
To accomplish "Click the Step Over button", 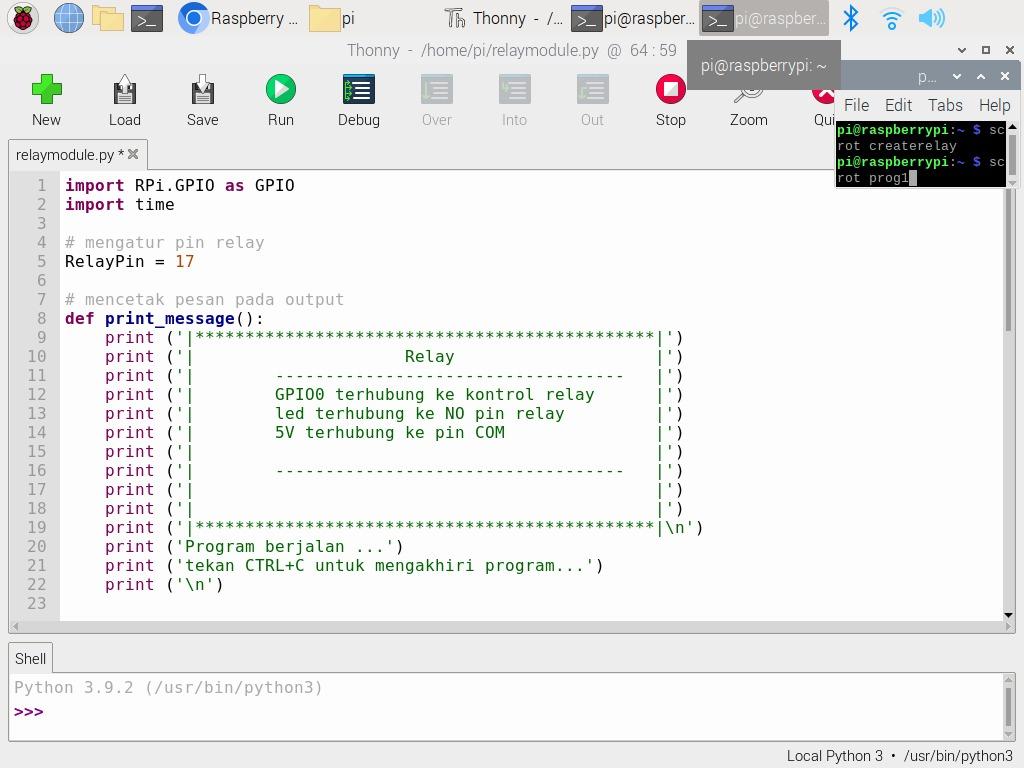I will (436, 100).
